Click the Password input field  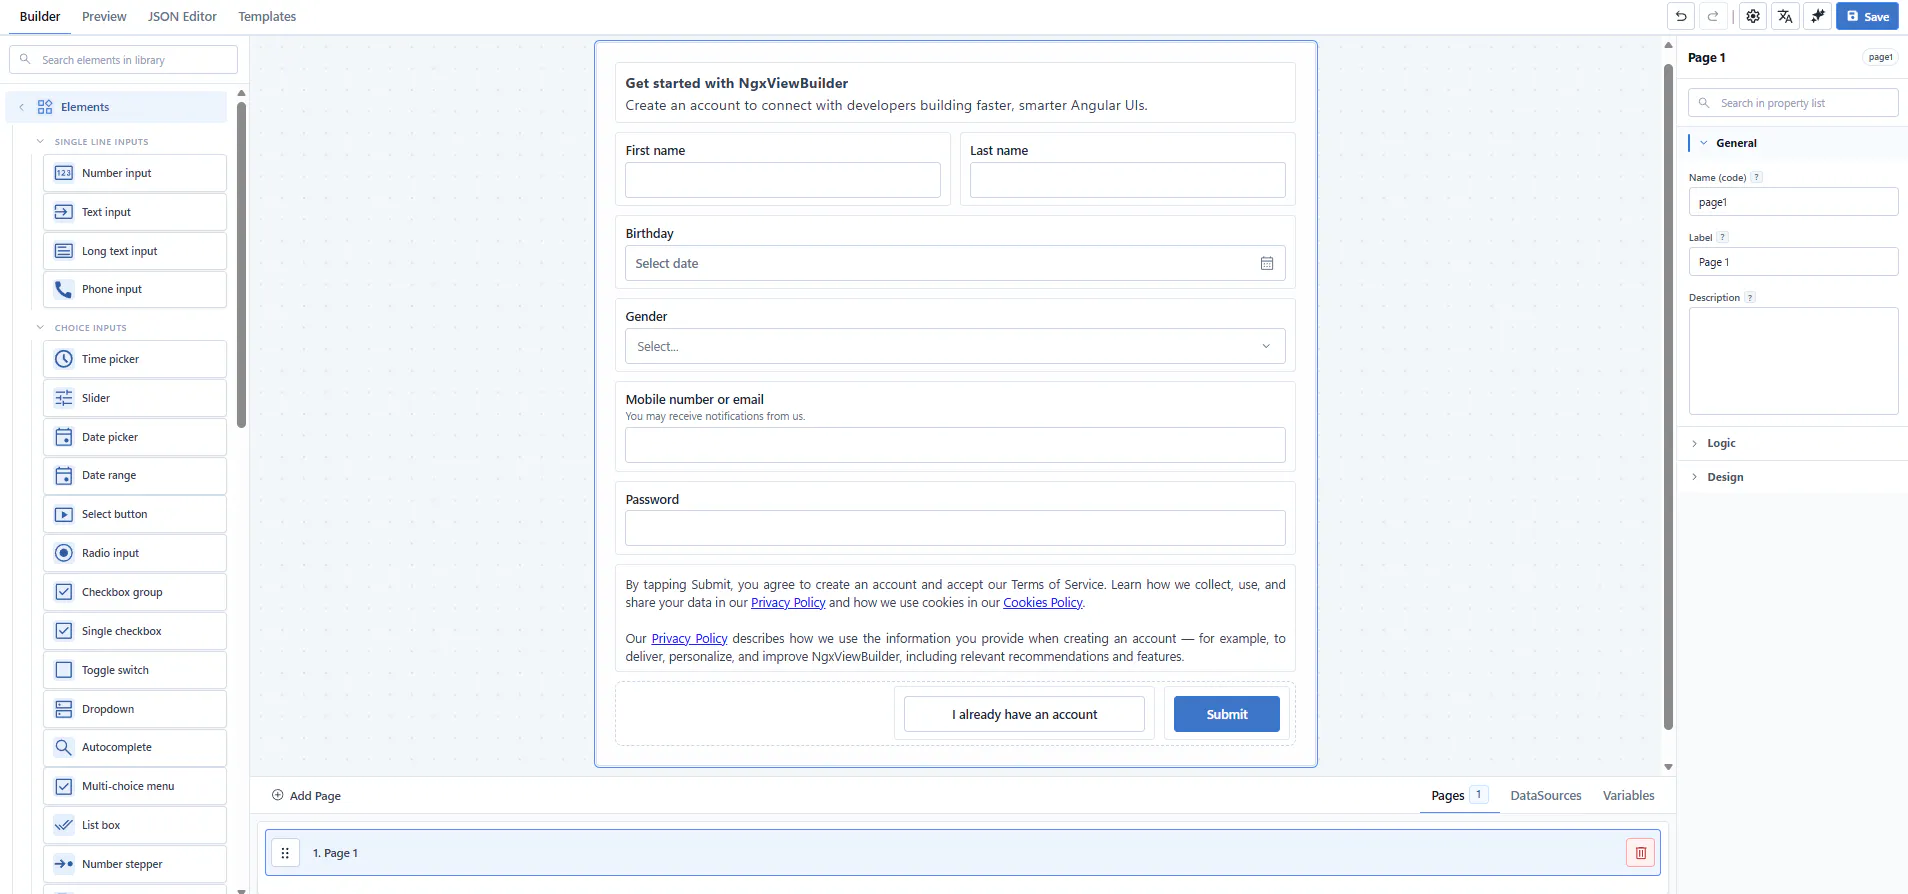[955, 528]
